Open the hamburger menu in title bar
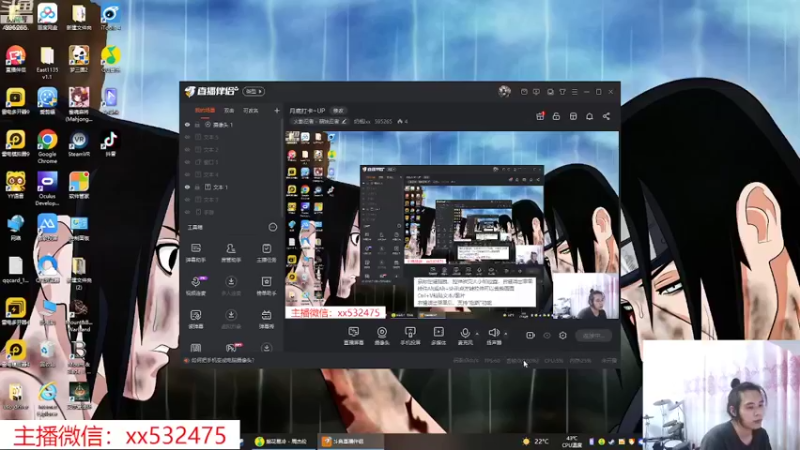The height and width of the screenshot is (450, 800). point(574,92)
